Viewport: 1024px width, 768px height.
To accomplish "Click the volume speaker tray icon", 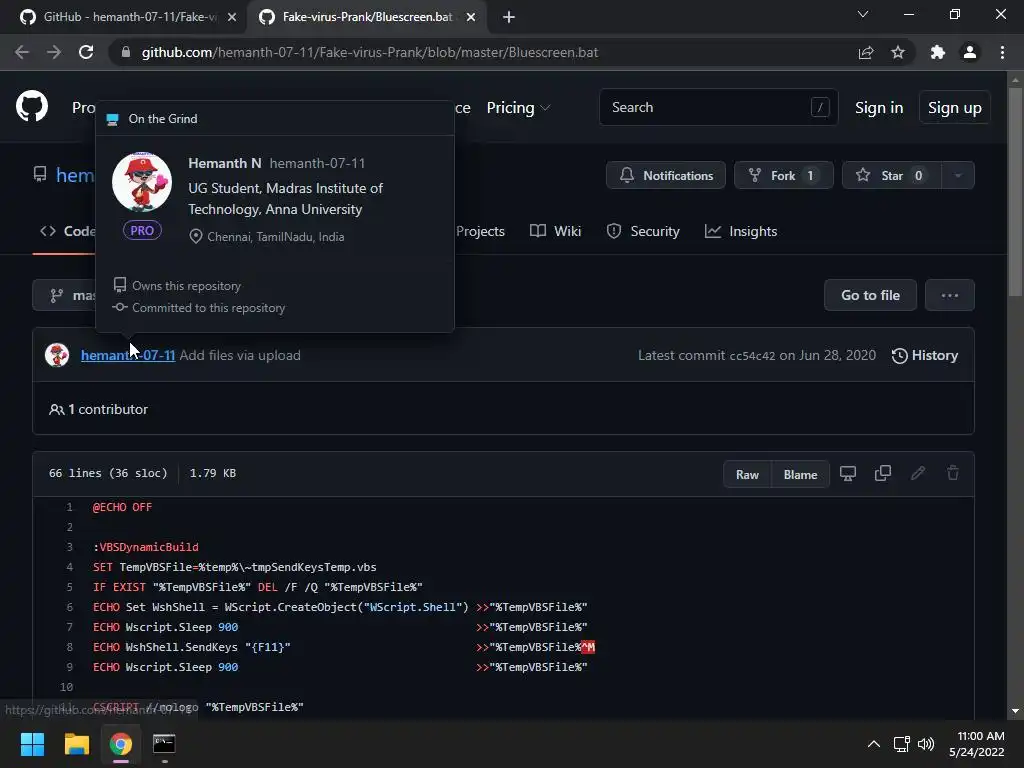I will point(926,744).
